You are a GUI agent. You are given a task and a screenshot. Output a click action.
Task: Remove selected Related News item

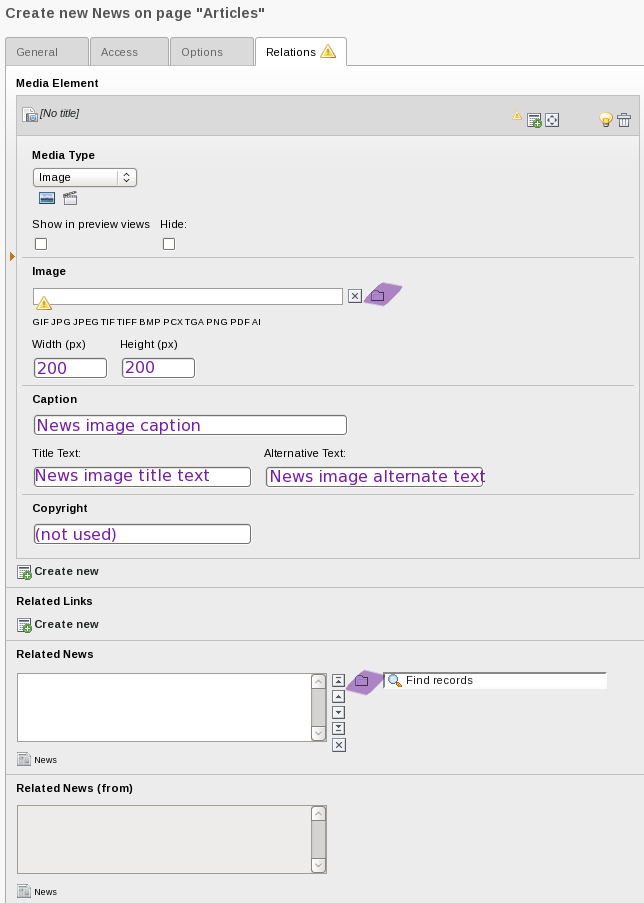pyautogui.click(x=339, y=744)
